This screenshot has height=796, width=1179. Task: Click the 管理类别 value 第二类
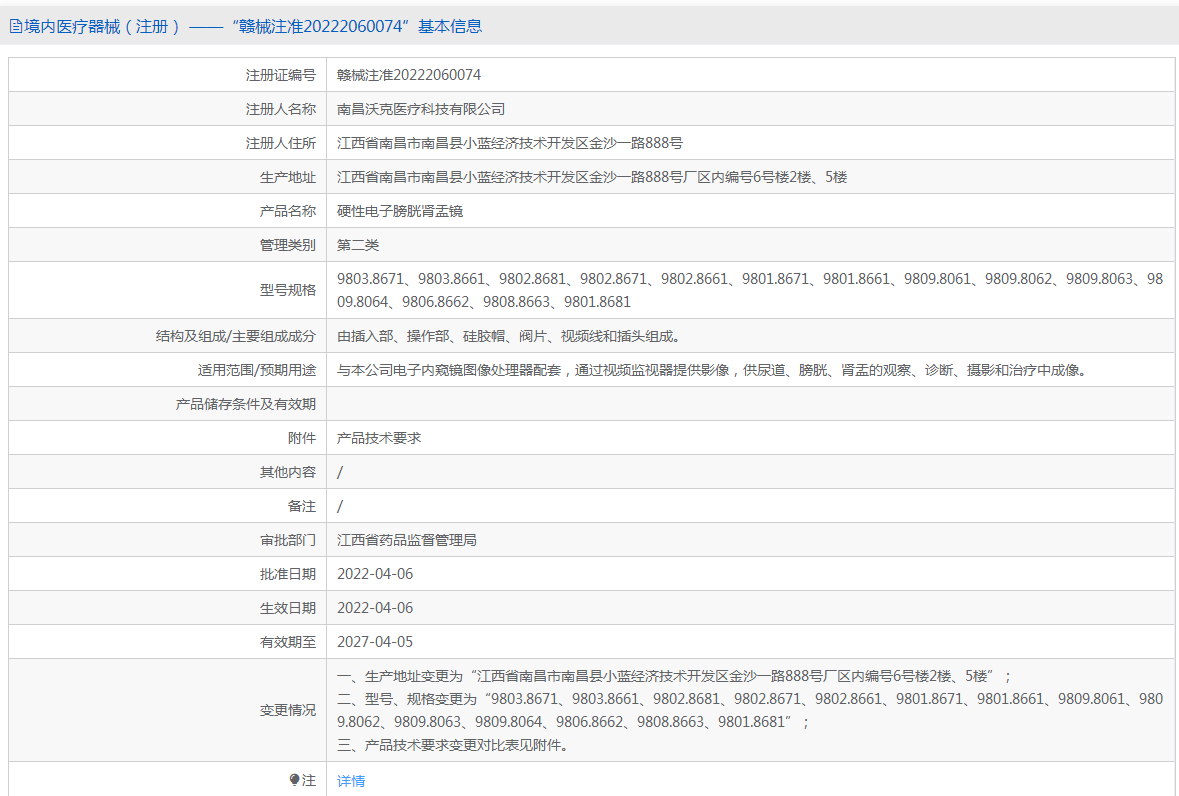358,245
